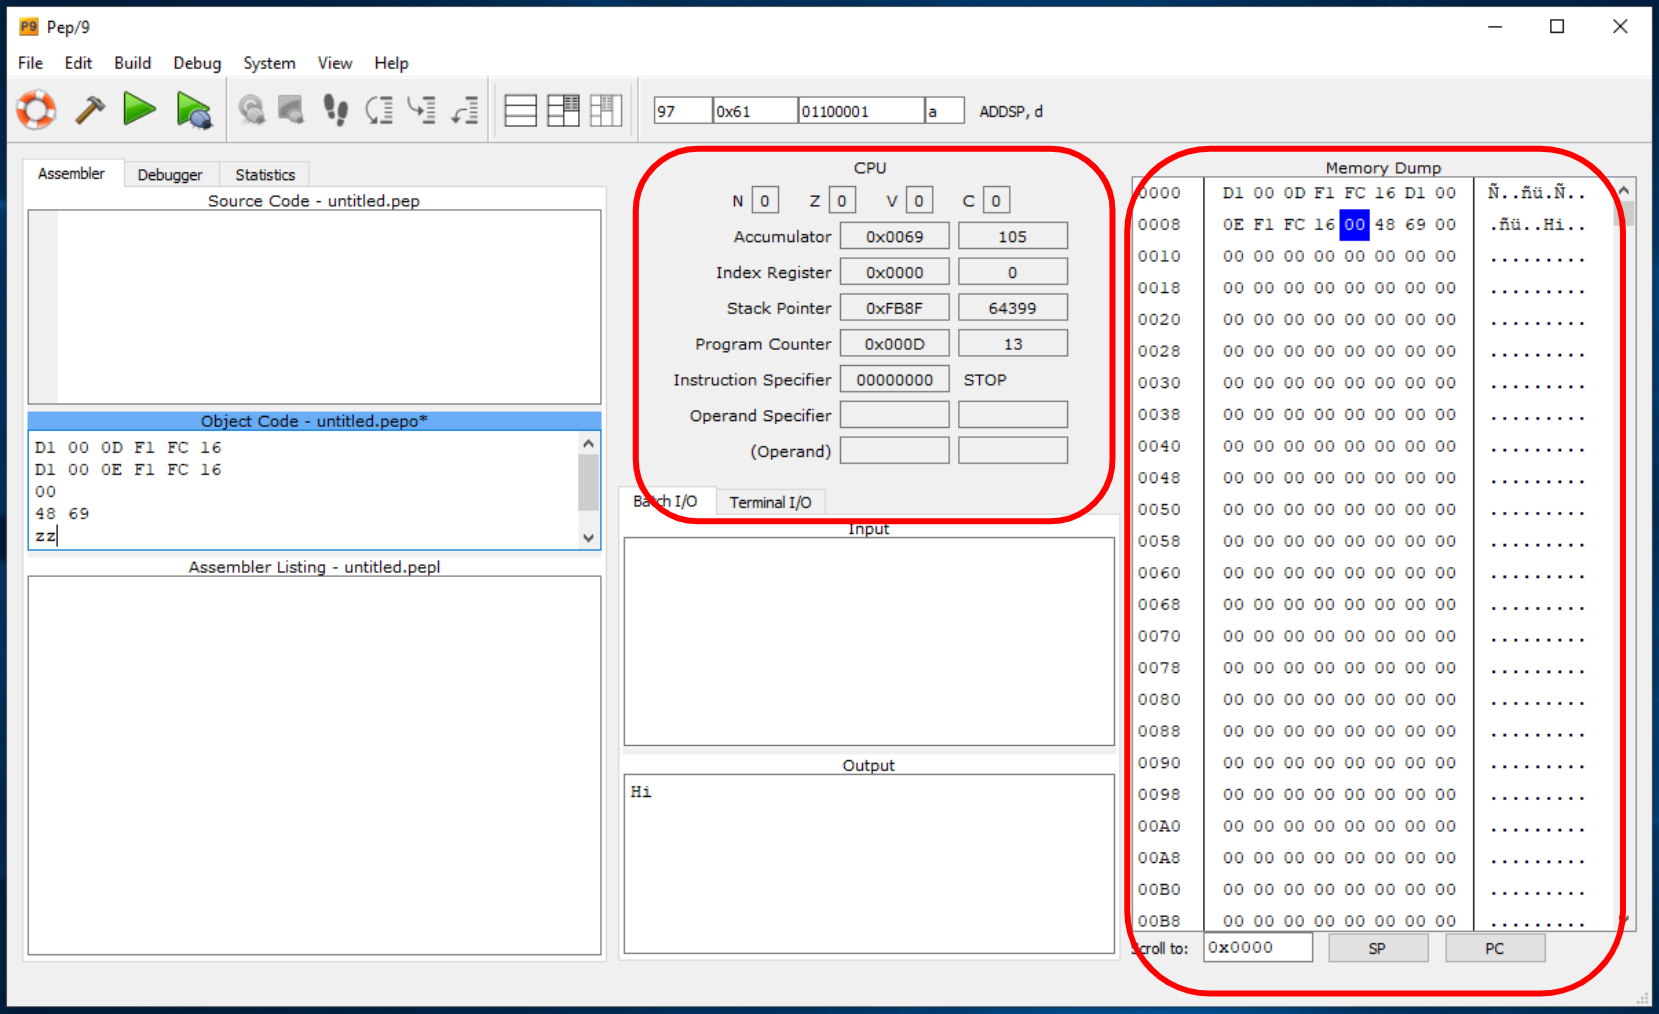Click the SP scroll button
This screenshot has width=1659, height=1014.
(x=1377, y=948)
